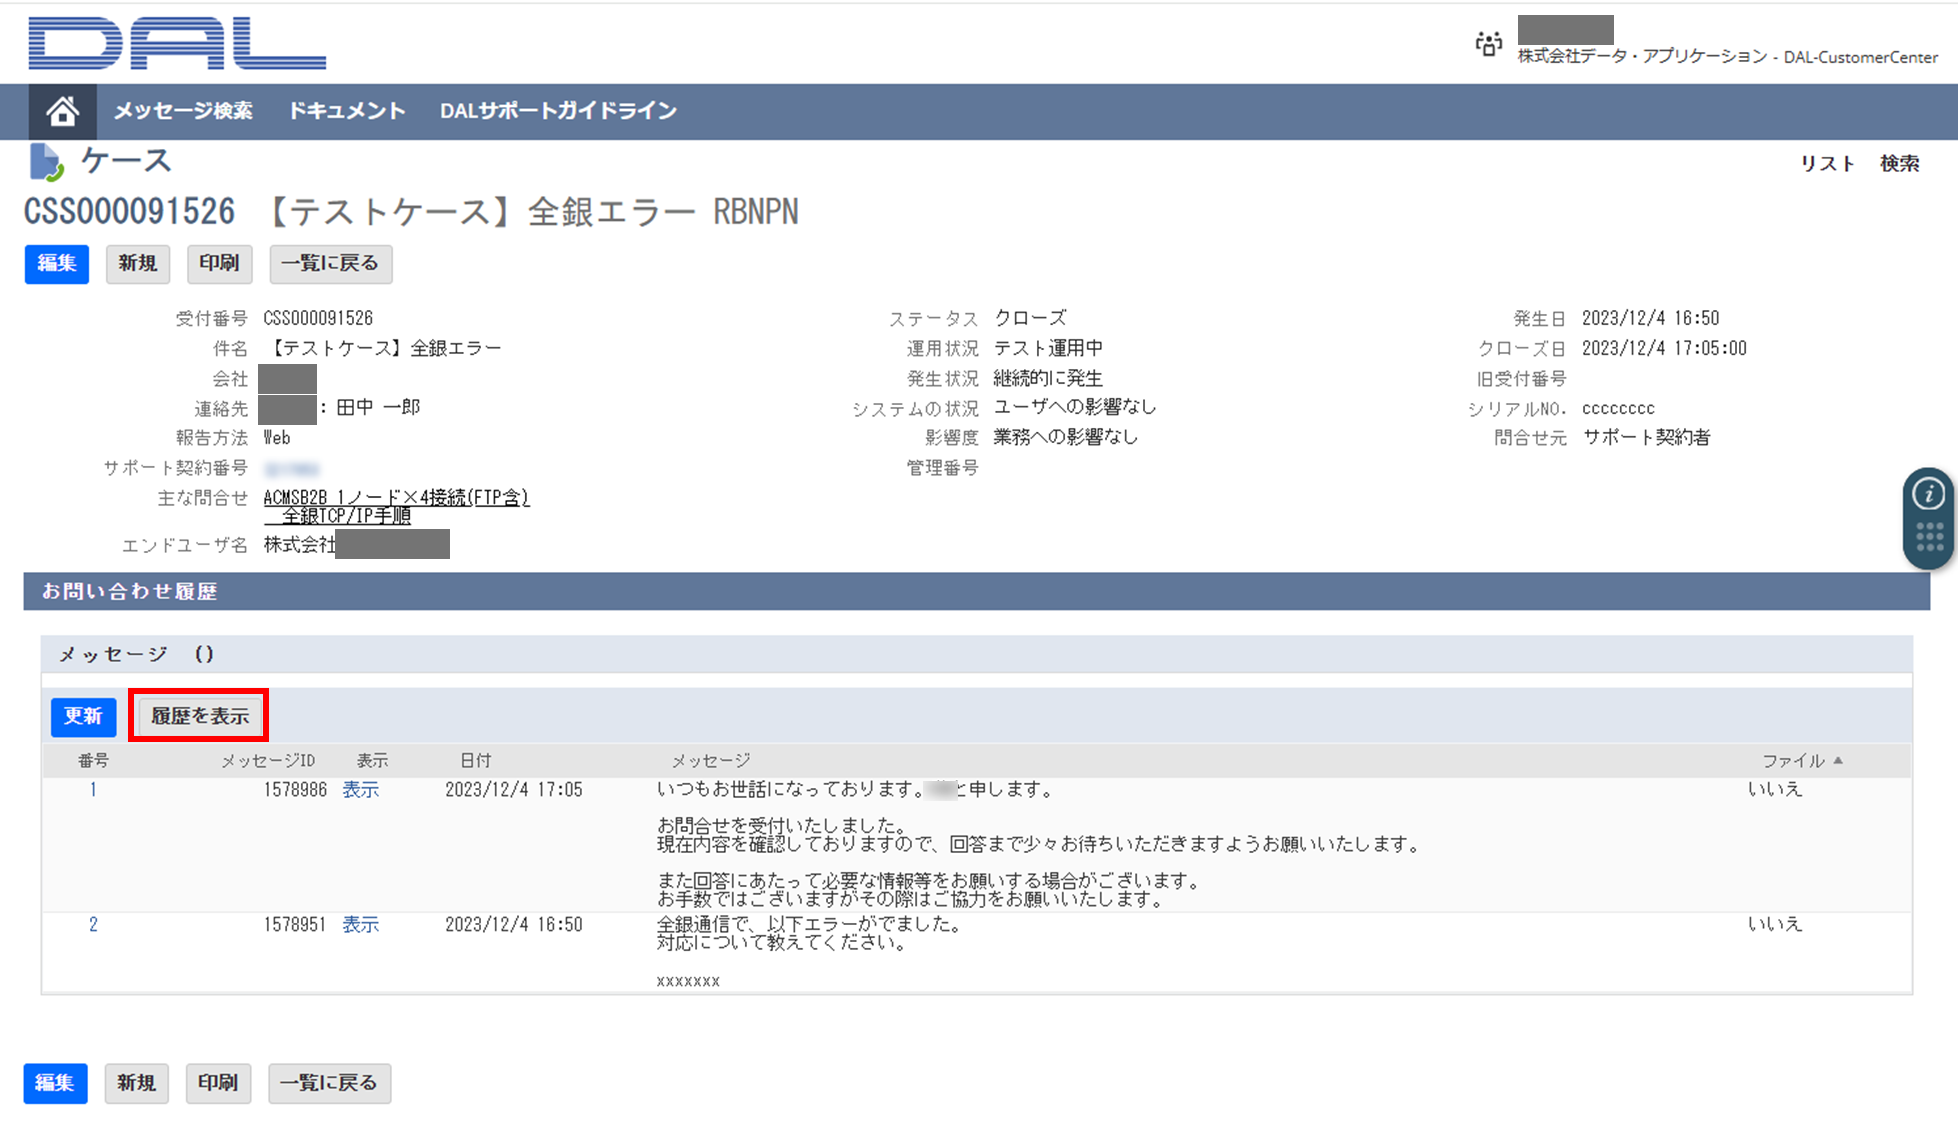Click the メッセージ column header
1958x1125 pixels.
click(710, 761)
